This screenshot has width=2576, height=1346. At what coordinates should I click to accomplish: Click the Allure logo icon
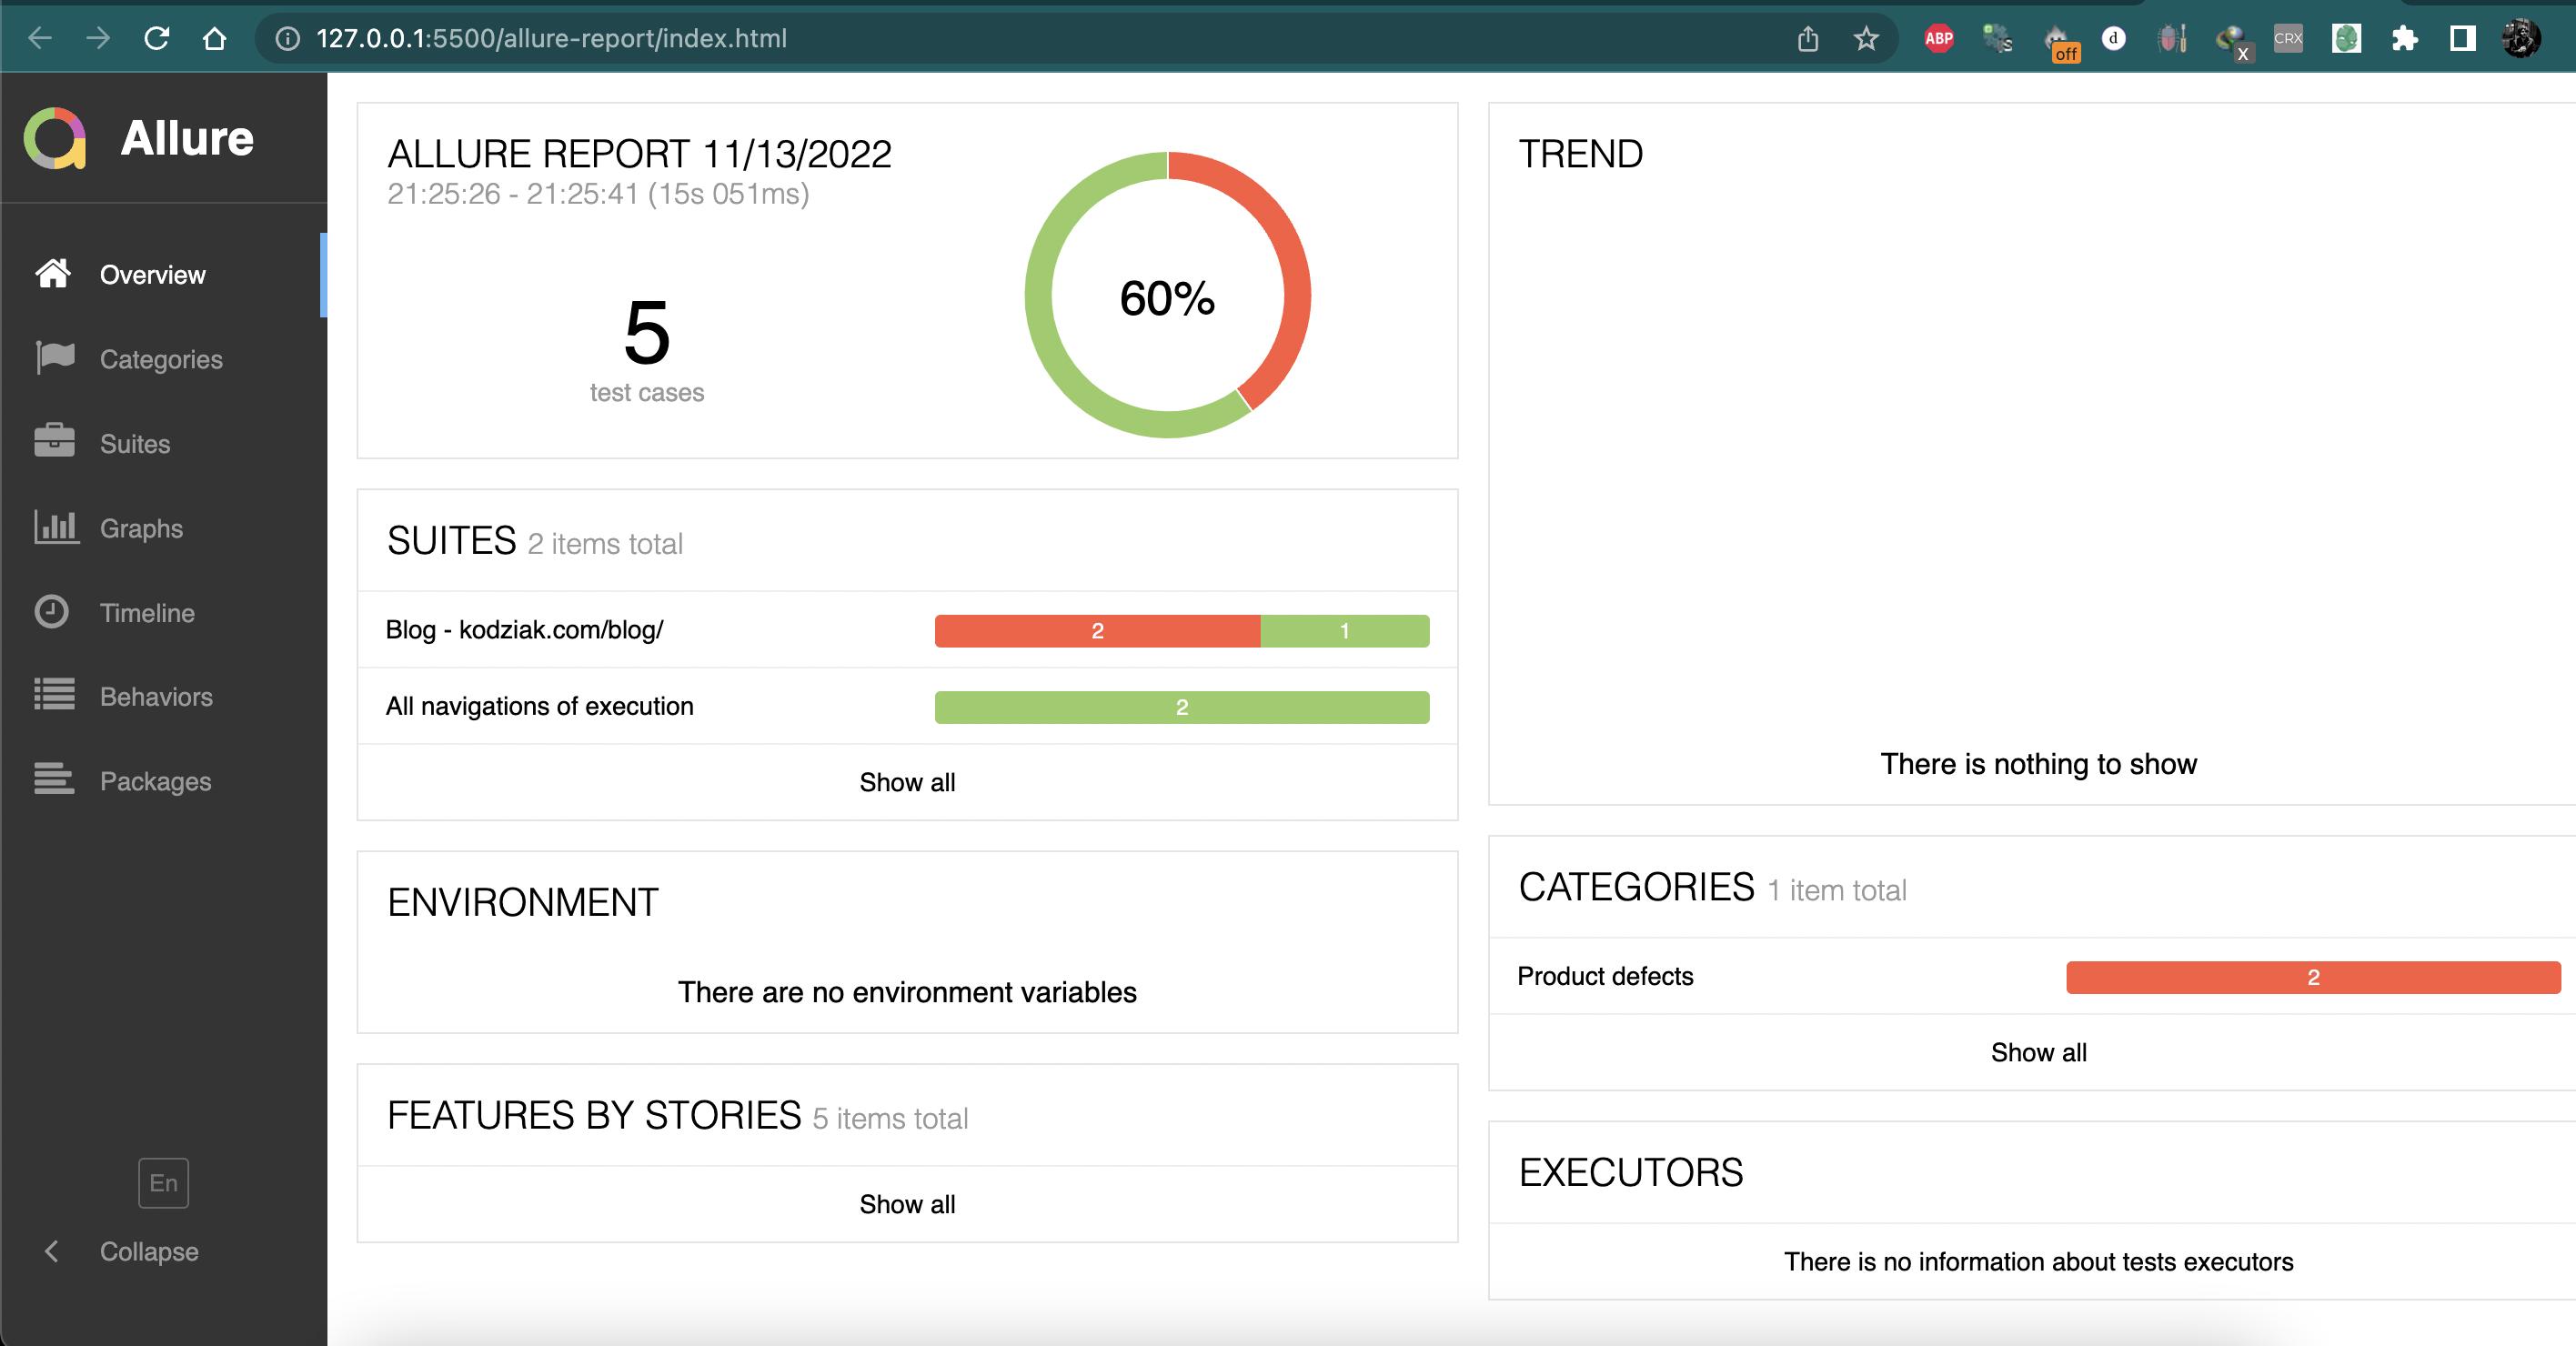(55, 138)
